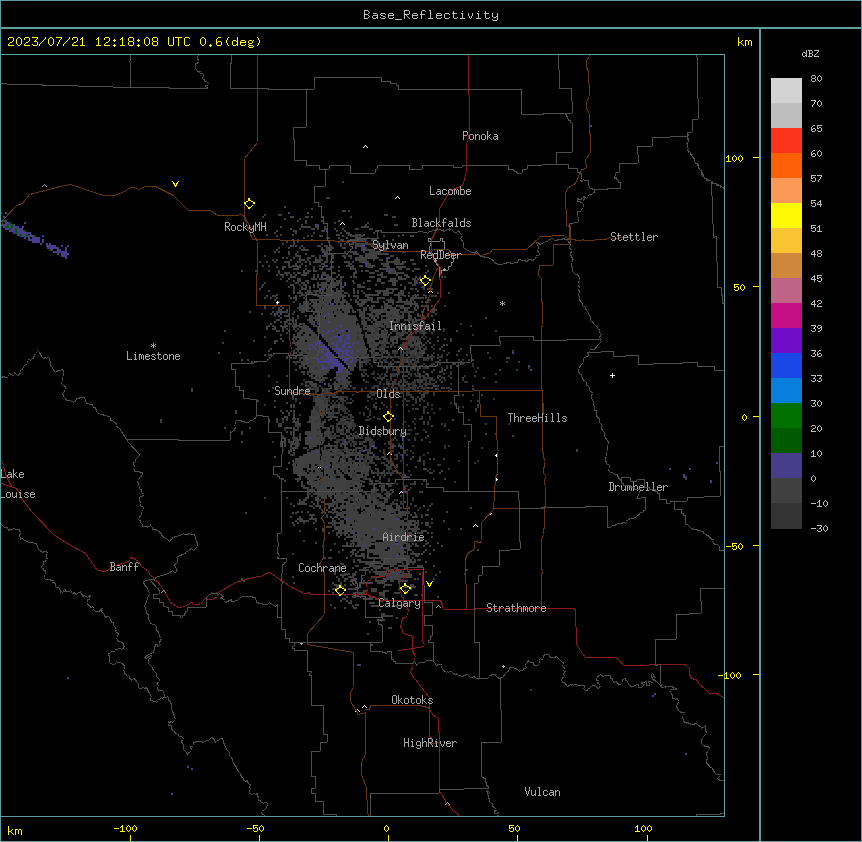This screenshot has height=842, width=862.
Task: Click the Airdrie city label
Action: point(403,537)
